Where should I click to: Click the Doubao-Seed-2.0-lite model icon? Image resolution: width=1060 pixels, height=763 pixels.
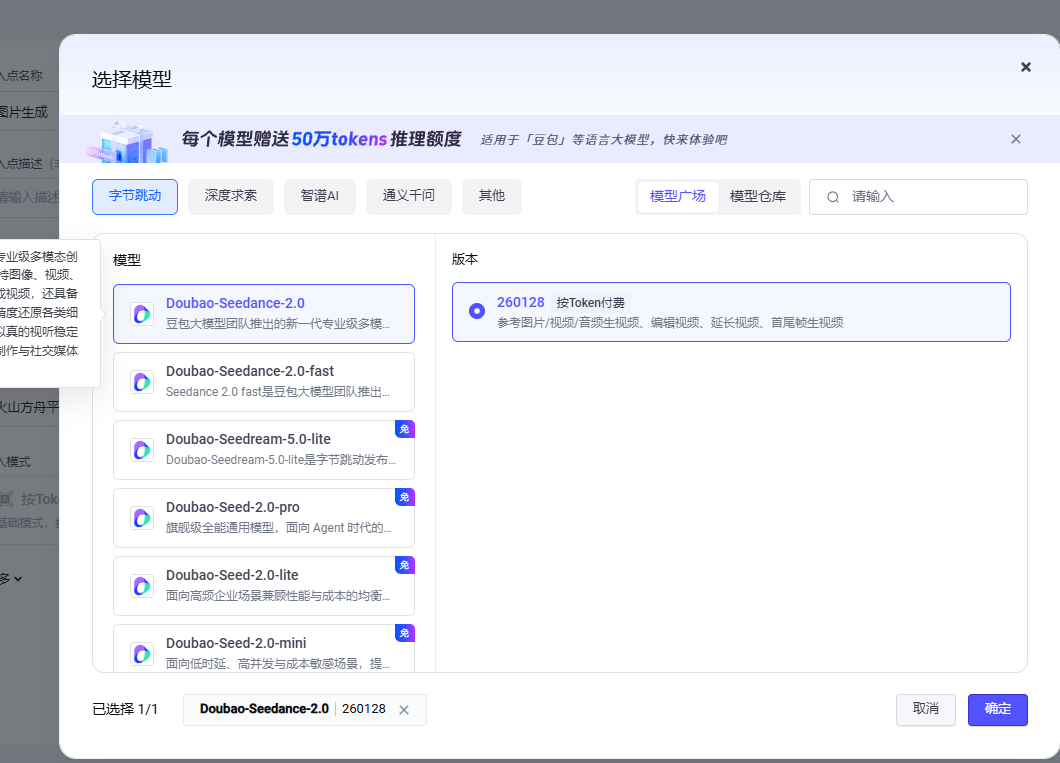tap(142, 586)
